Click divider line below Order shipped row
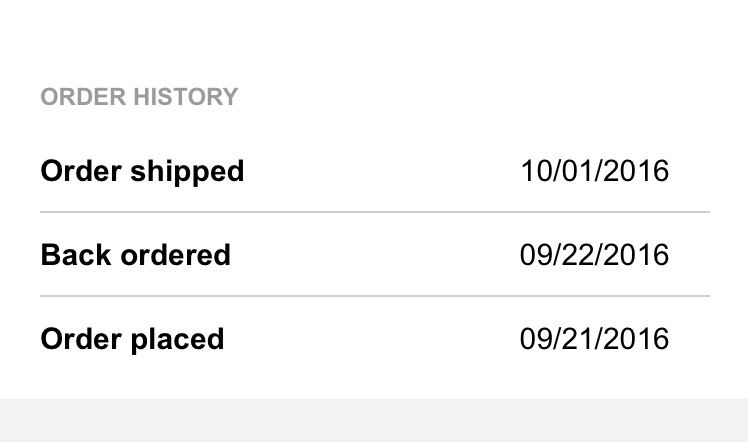The height and width of the screenshot is (442, 748). point(375,212)
